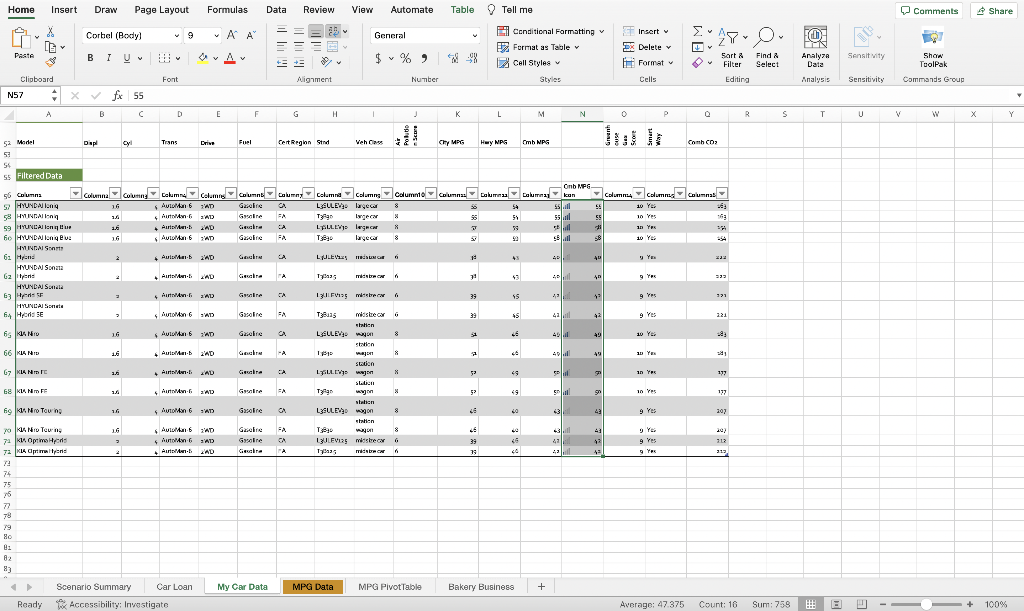
Task: Toggle Wrap Text
Action: pyautogui.click(x=333, y=31)
